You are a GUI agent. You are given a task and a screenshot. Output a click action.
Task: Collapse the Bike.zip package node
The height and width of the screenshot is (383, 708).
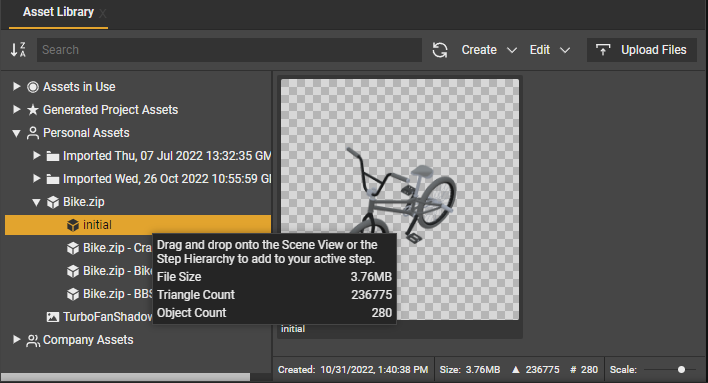(x=37, y=202)
